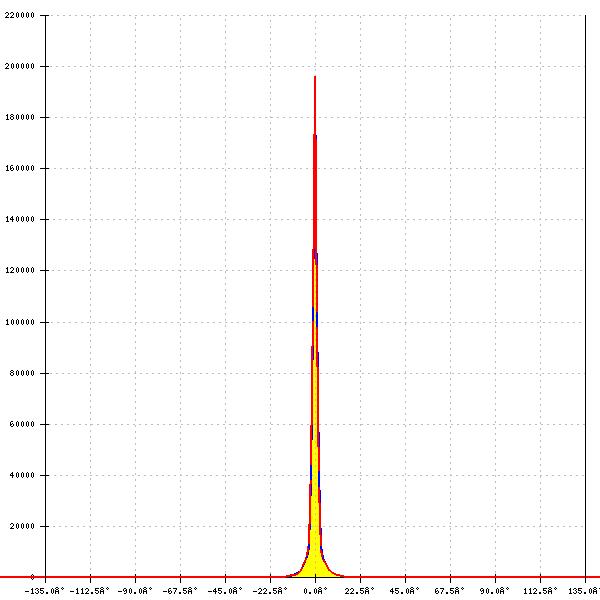600x600 pixels.
Task: Click the 220000 y-axis label
Action: [20, 15]
